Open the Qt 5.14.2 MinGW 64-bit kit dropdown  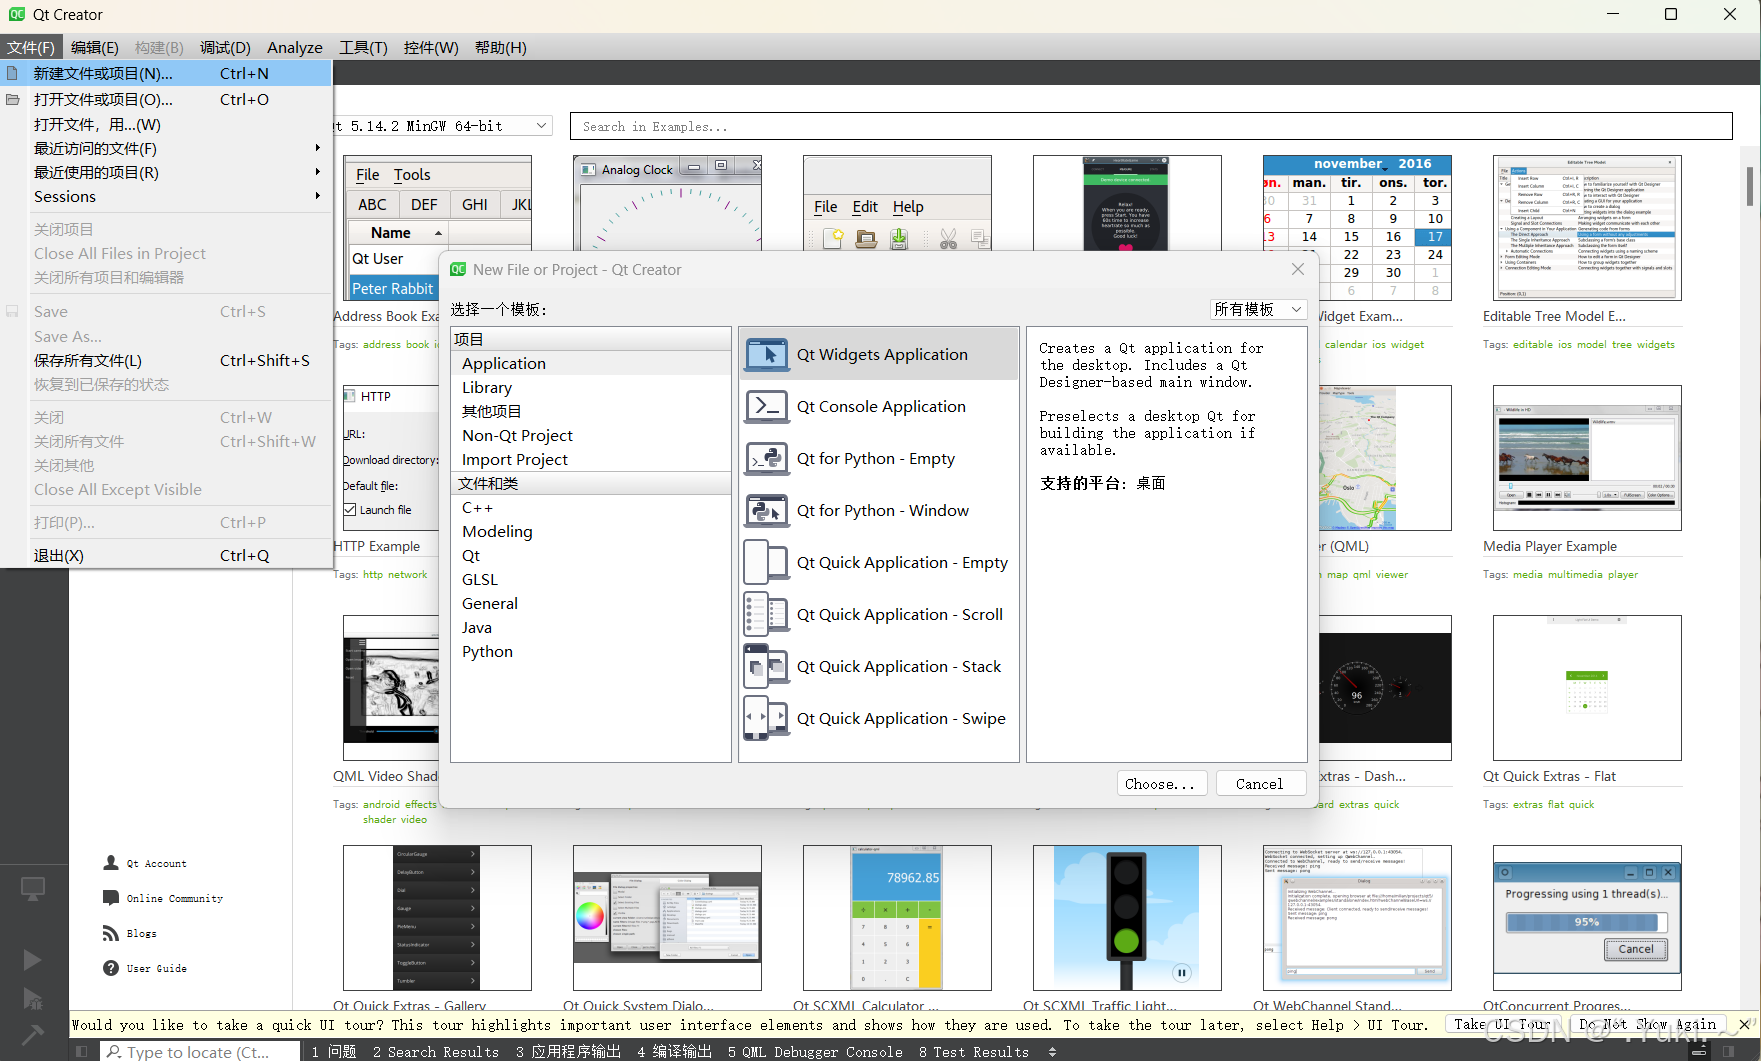442,126
